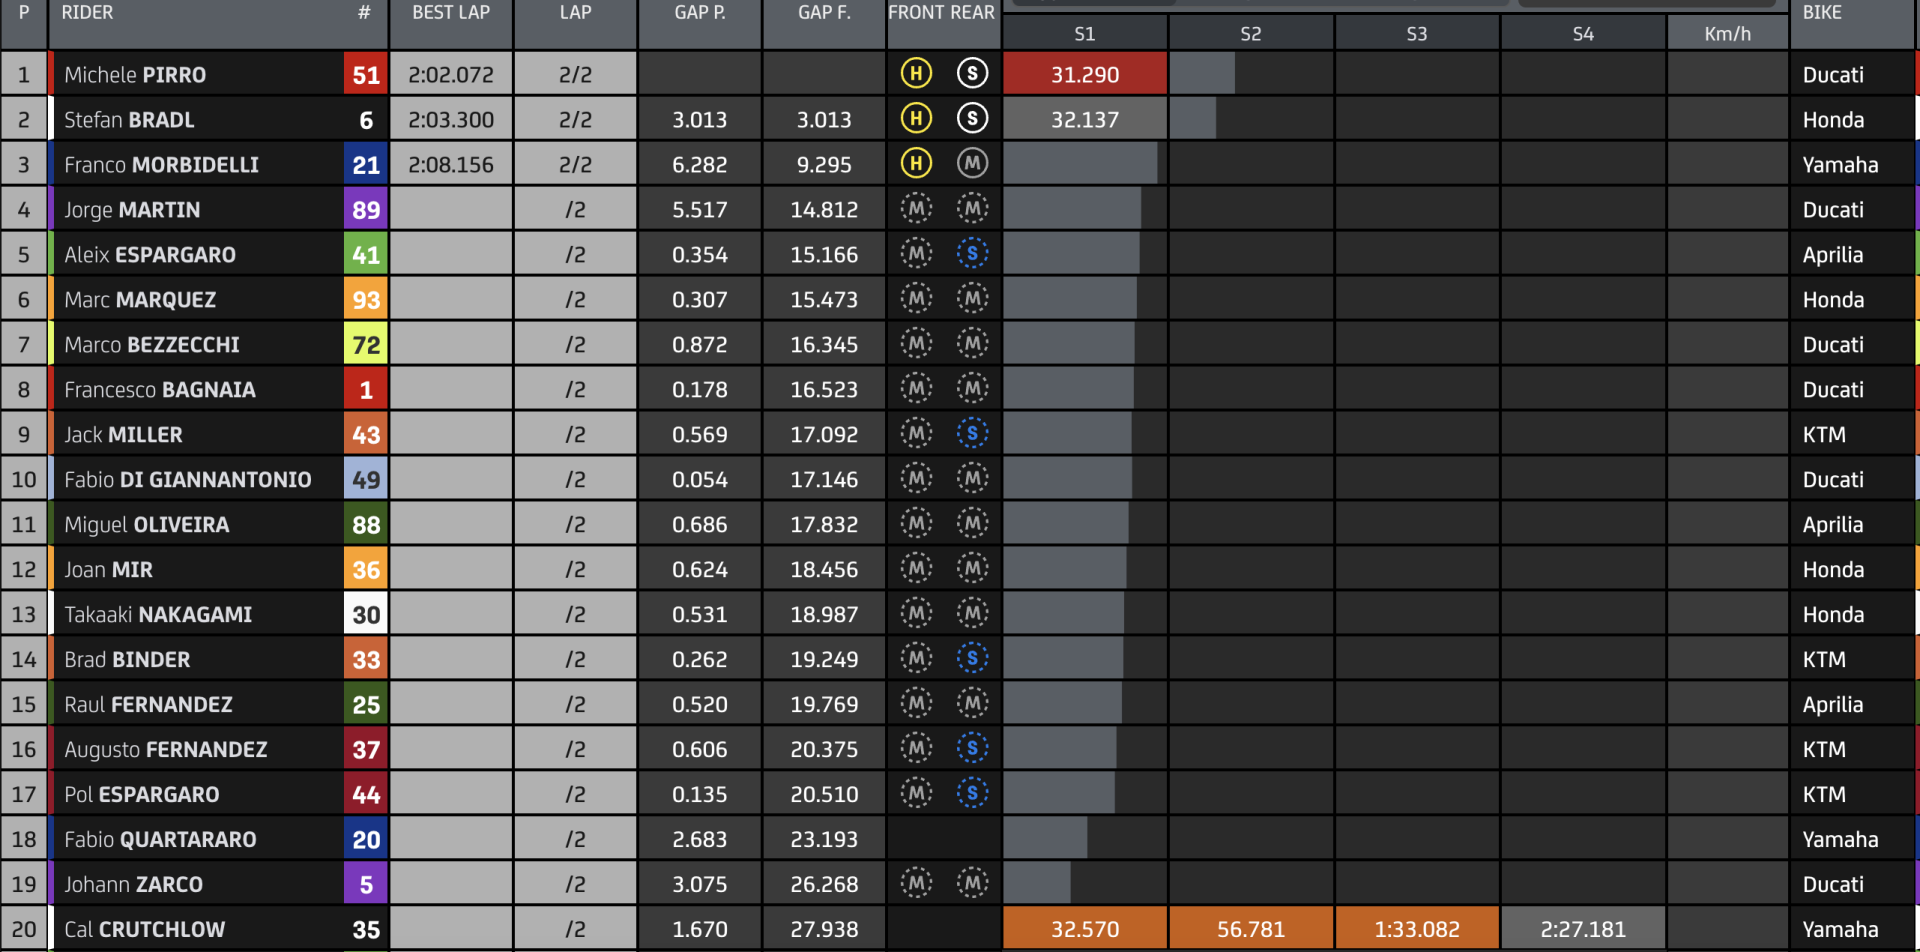Click Morbidelli's front hard tyre icon
1920x952 pixels.
coord(916,164)
